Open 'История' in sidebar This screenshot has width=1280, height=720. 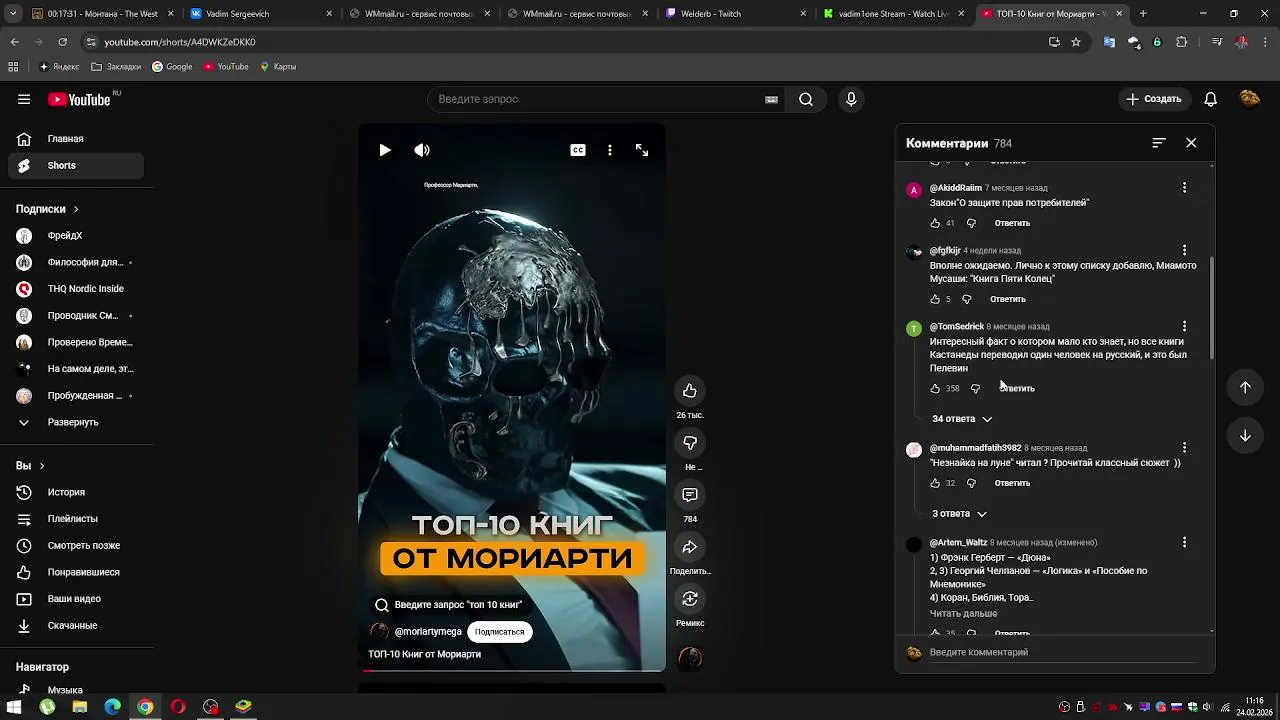point(76,492)
